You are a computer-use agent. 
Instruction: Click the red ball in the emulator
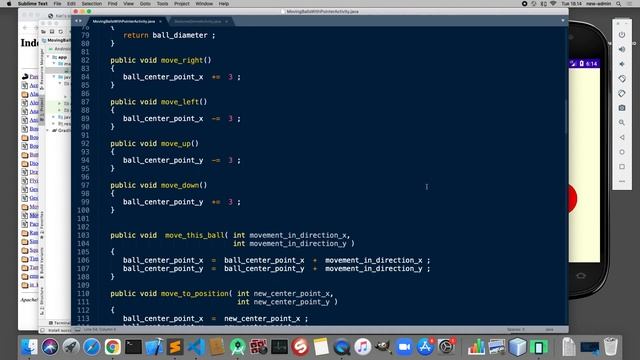(x=572, y=198)
